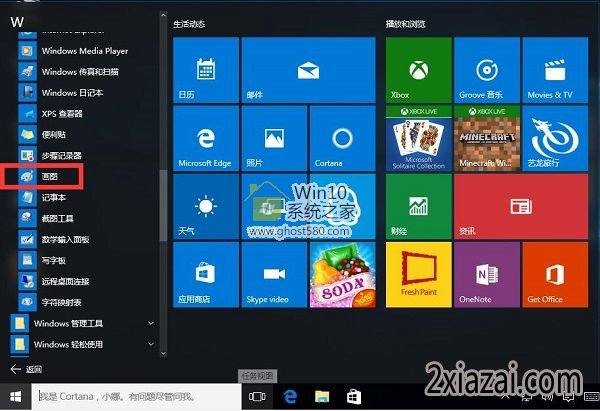Click the Windows Start button
The width and height of the screenshot is (600, 411).
[x=15, y=397]
